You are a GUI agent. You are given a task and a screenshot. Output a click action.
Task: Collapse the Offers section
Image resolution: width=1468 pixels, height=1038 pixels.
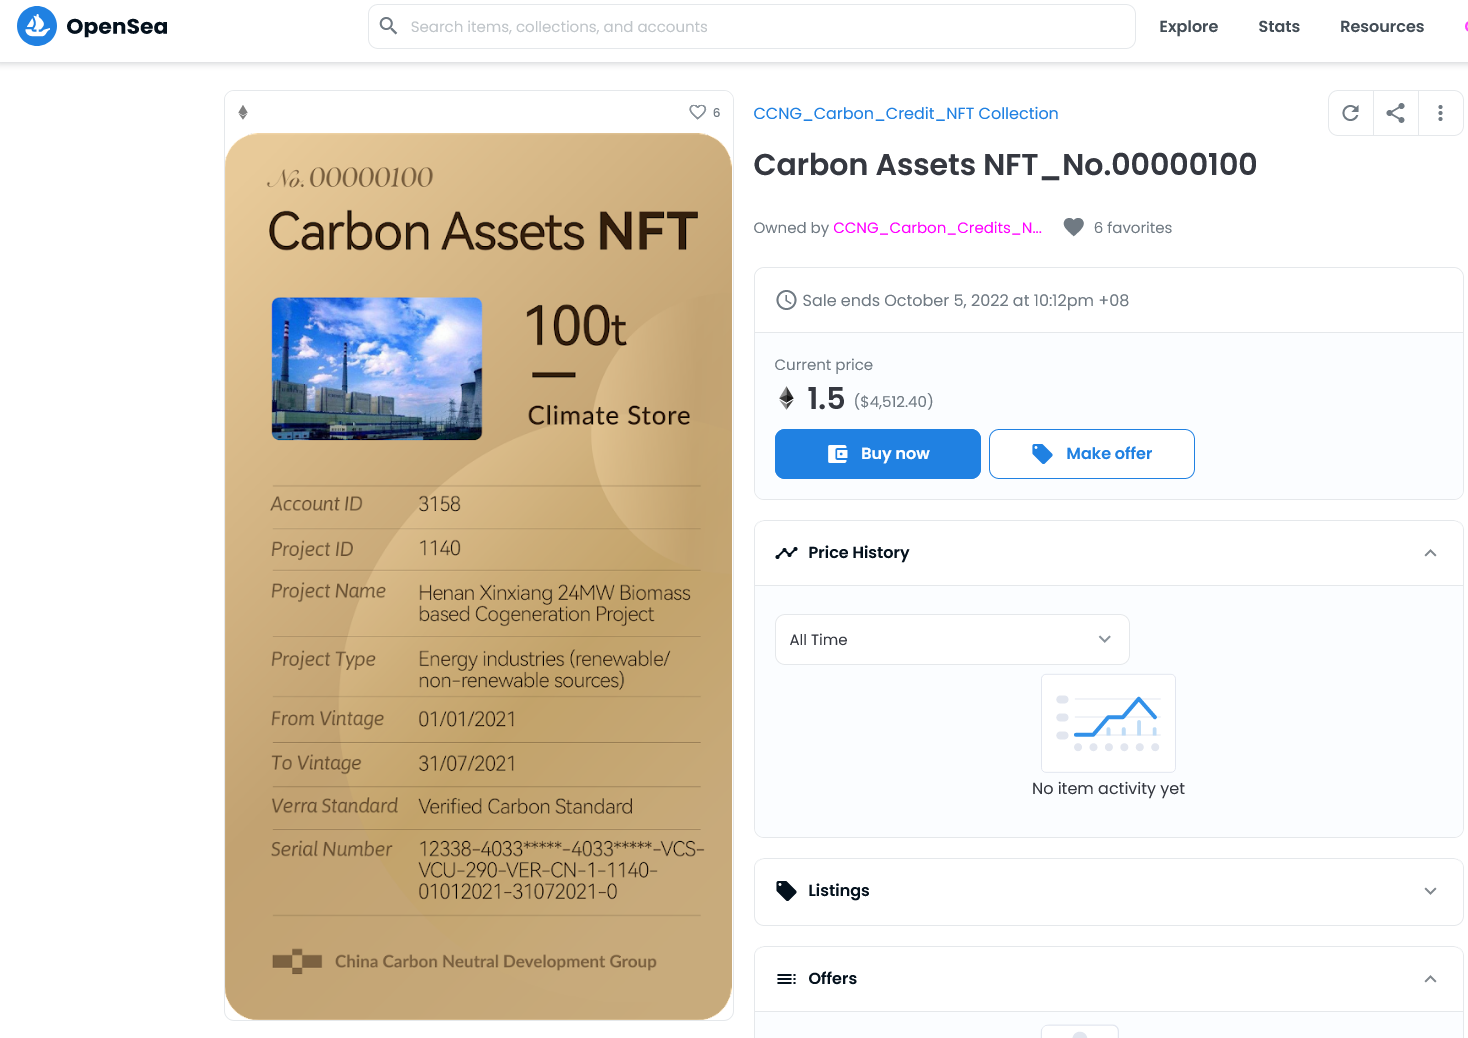(1430, 979)
